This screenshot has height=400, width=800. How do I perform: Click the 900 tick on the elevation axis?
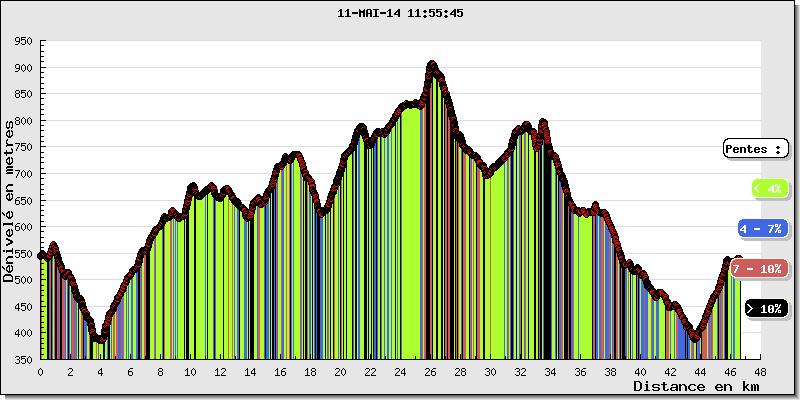[23, 67]
